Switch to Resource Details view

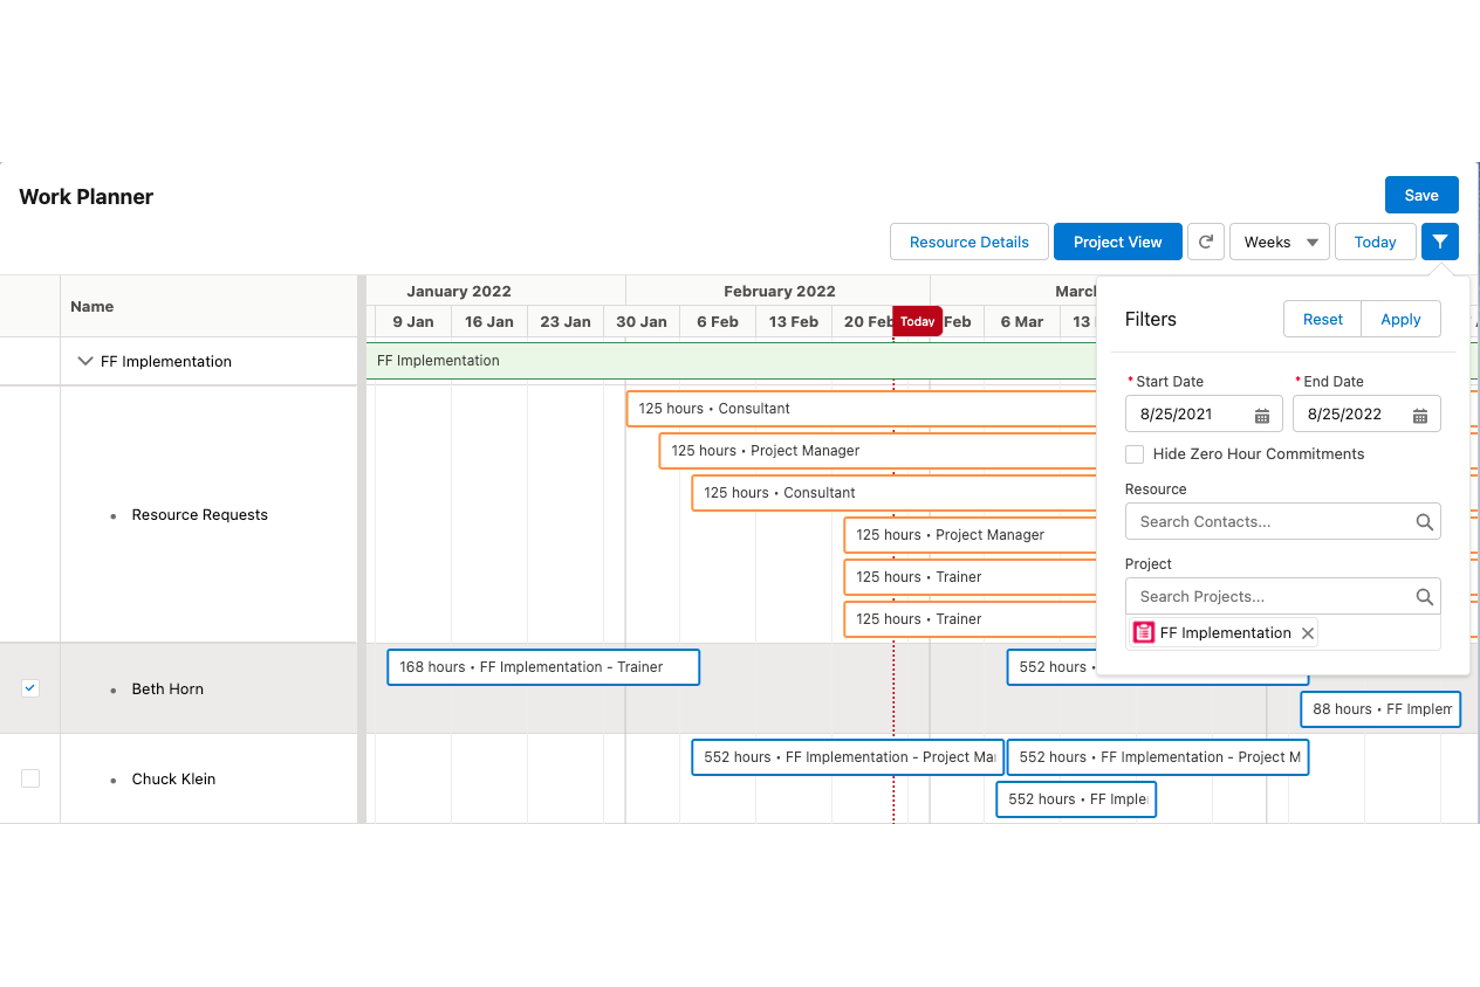[x=969, y=242]
